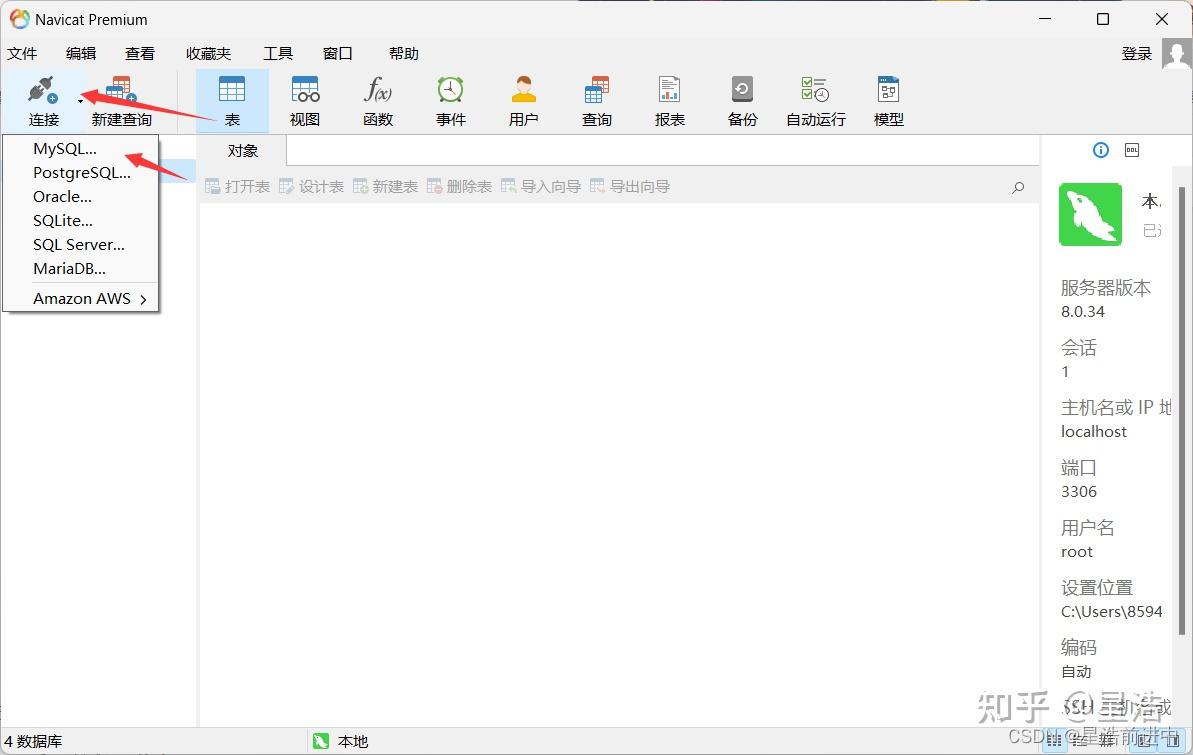The width and height of the screenshot is (1193, 755).
Task: Click the 'C:\Users\8594' settings path
Action: 1112,611
